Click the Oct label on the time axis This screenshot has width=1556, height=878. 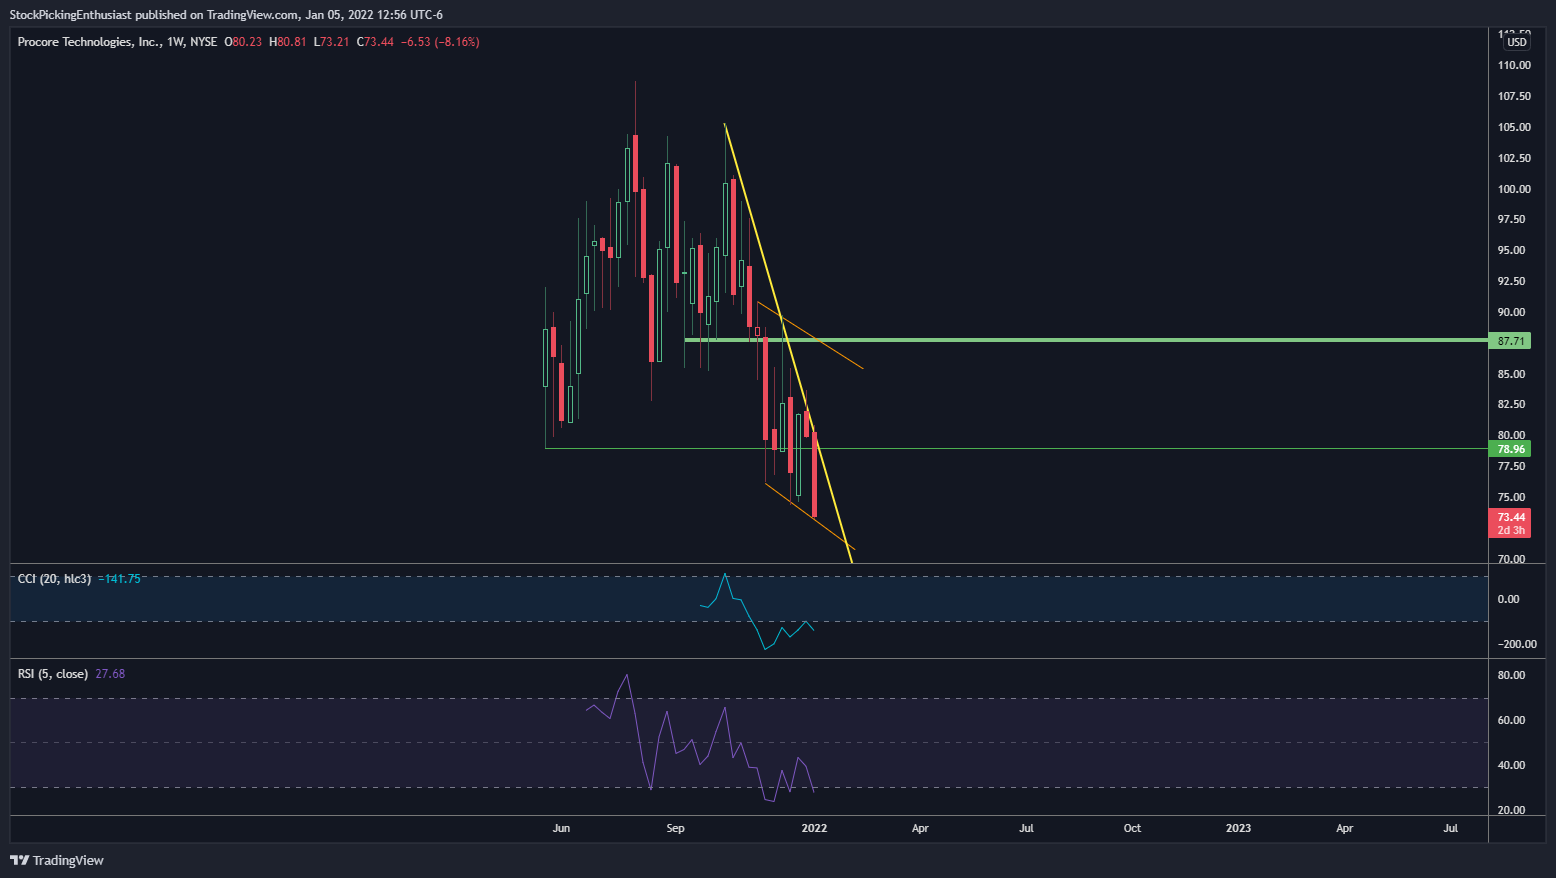tap(1132, 828)
